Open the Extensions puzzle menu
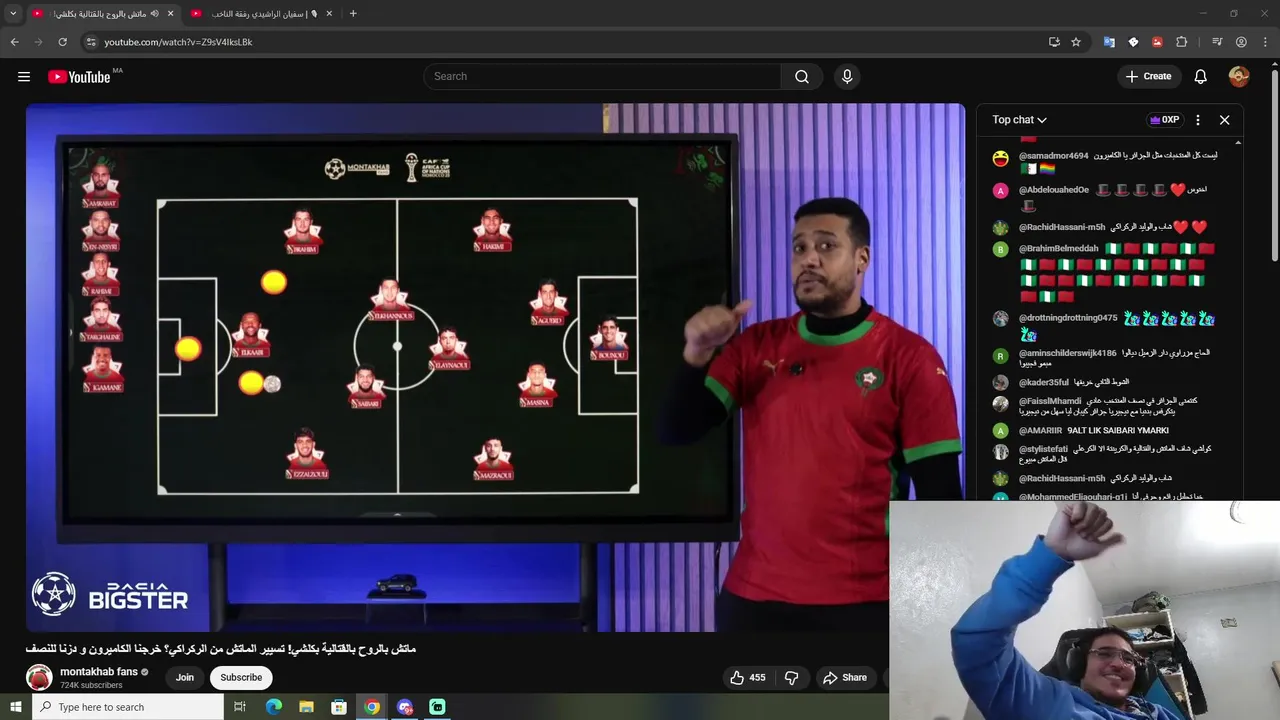The width and height of the screenshot is (1280, 720). (1181, 42)
